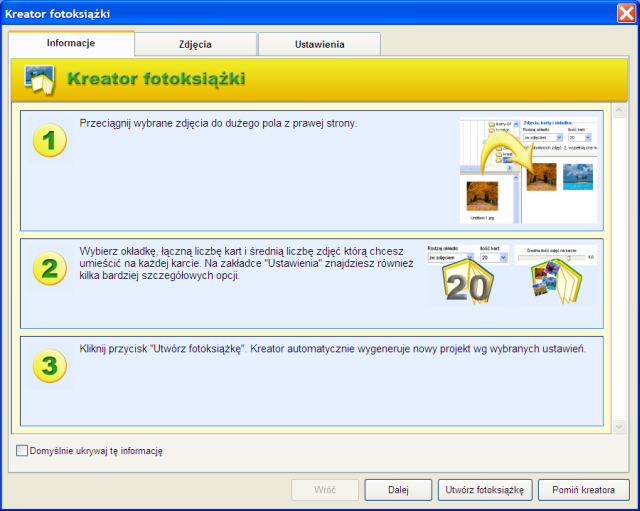Select the Informacje tab
Viewport: 640px width, 511px height.
coord(71,44)
